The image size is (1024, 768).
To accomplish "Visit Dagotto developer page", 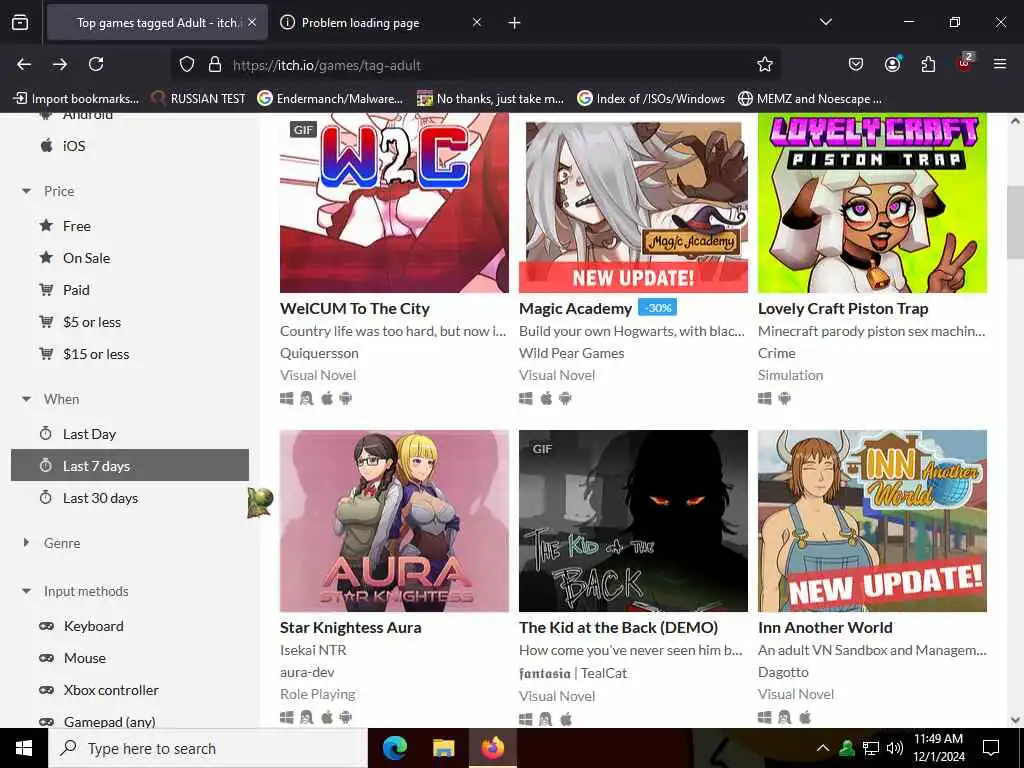I will pos(783,672).
